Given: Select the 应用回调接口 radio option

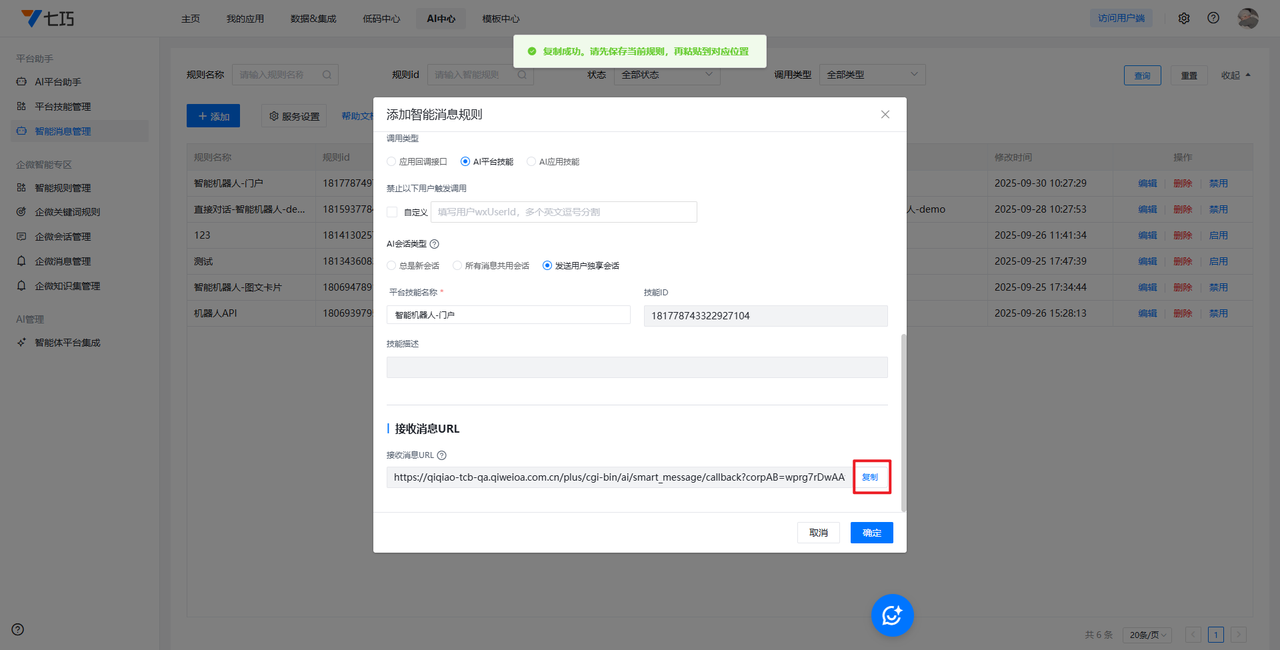Looking at the screenshot, I should point(392,161).
